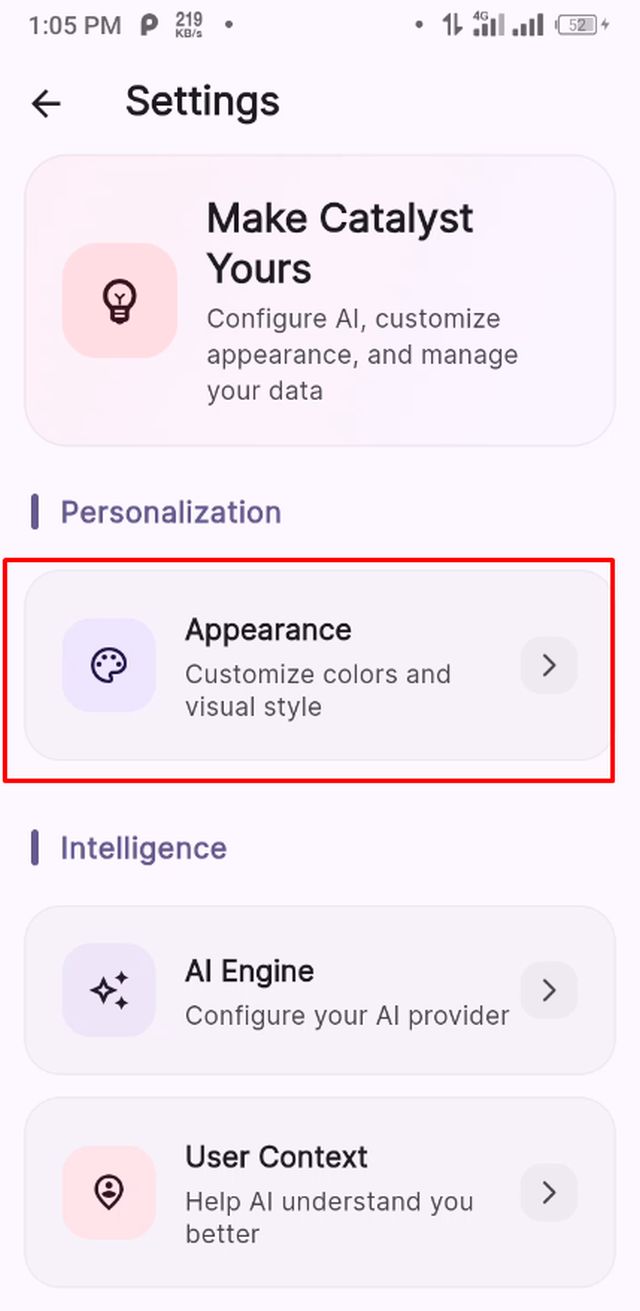Tap the User Context person-pin icon
The height and width of the screenshot is (1311, 640).
pyautogui.click(x=108, y=1192)
